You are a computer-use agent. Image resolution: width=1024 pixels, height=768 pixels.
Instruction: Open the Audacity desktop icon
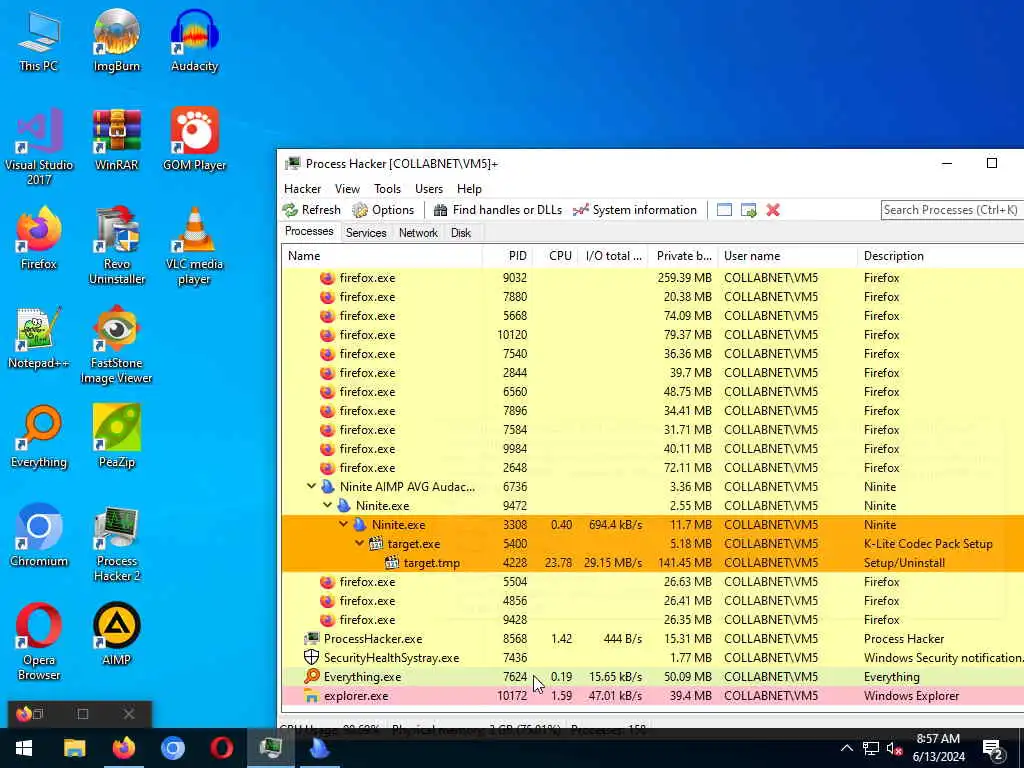click(x=194, y=40)
